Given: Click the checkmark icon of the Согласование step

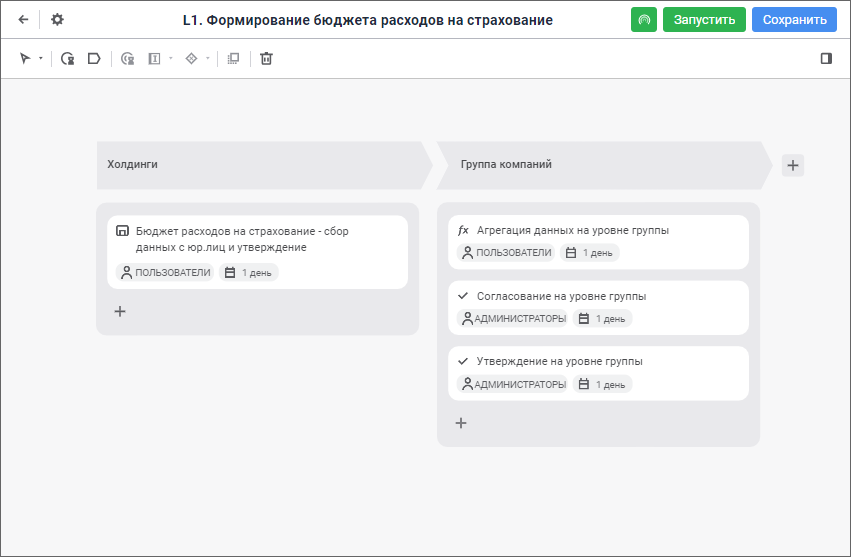Looking at the screenshot, I should coord(463,296).
